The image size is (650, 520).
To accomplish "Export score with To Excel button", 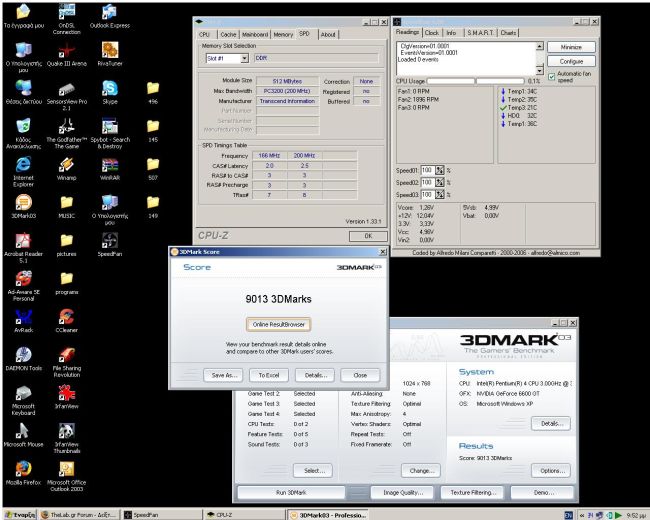I will coord(269,375).
